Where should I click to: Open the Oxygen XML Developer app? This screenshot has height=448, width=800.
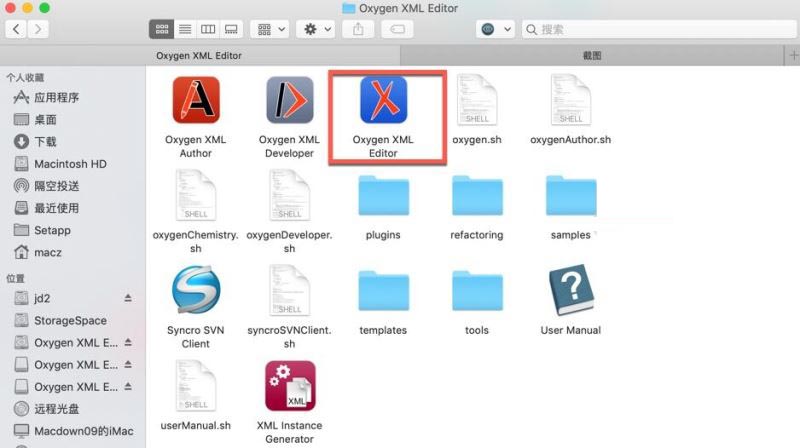tap(290, 100)
